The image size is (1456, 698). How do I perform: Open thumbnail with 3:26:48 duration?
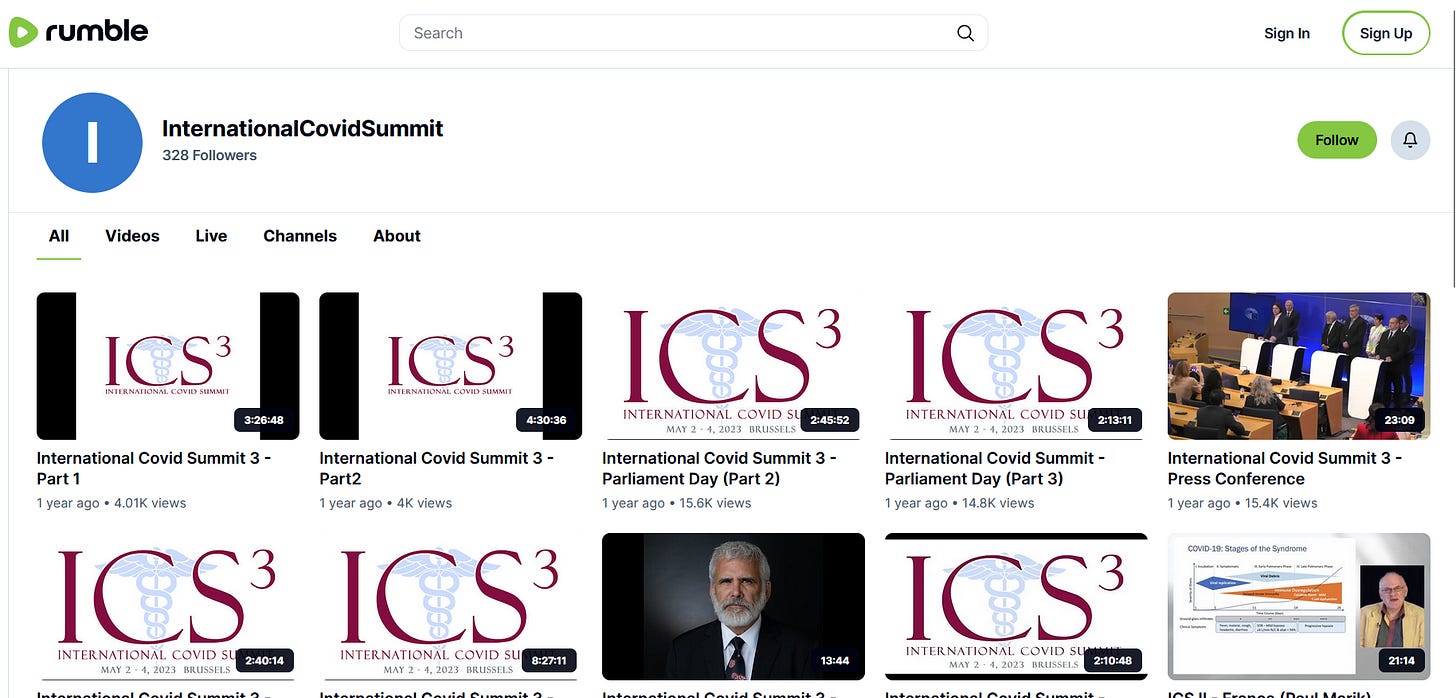tap(168, 366)
